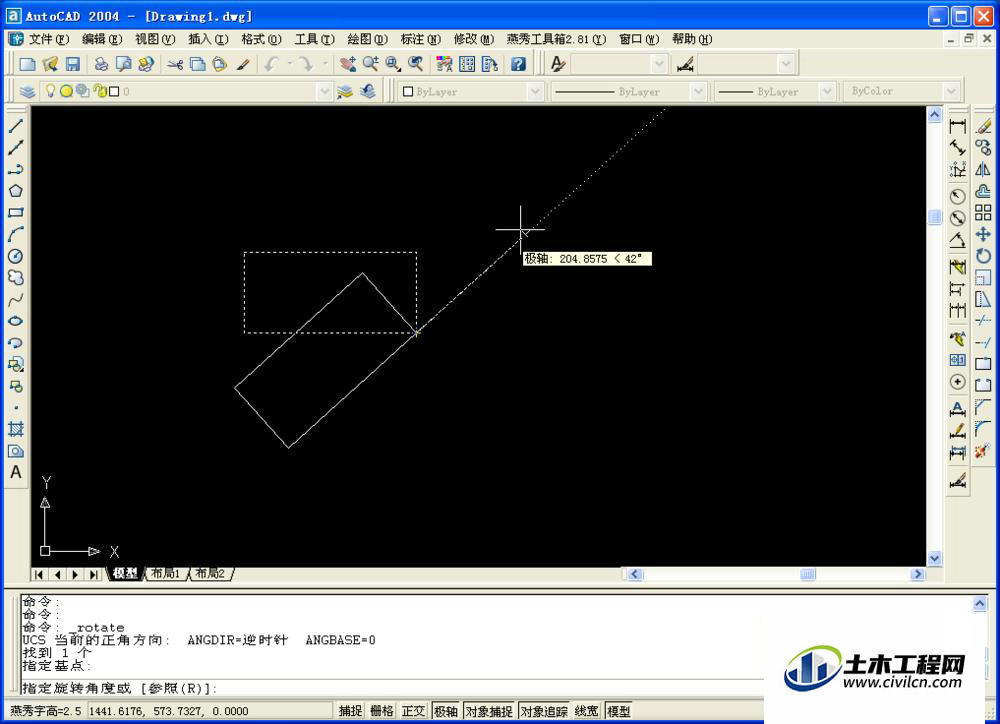Select the Line tool in the draw toolbar
Screen dimensions: 1000x724
point(16,126)
